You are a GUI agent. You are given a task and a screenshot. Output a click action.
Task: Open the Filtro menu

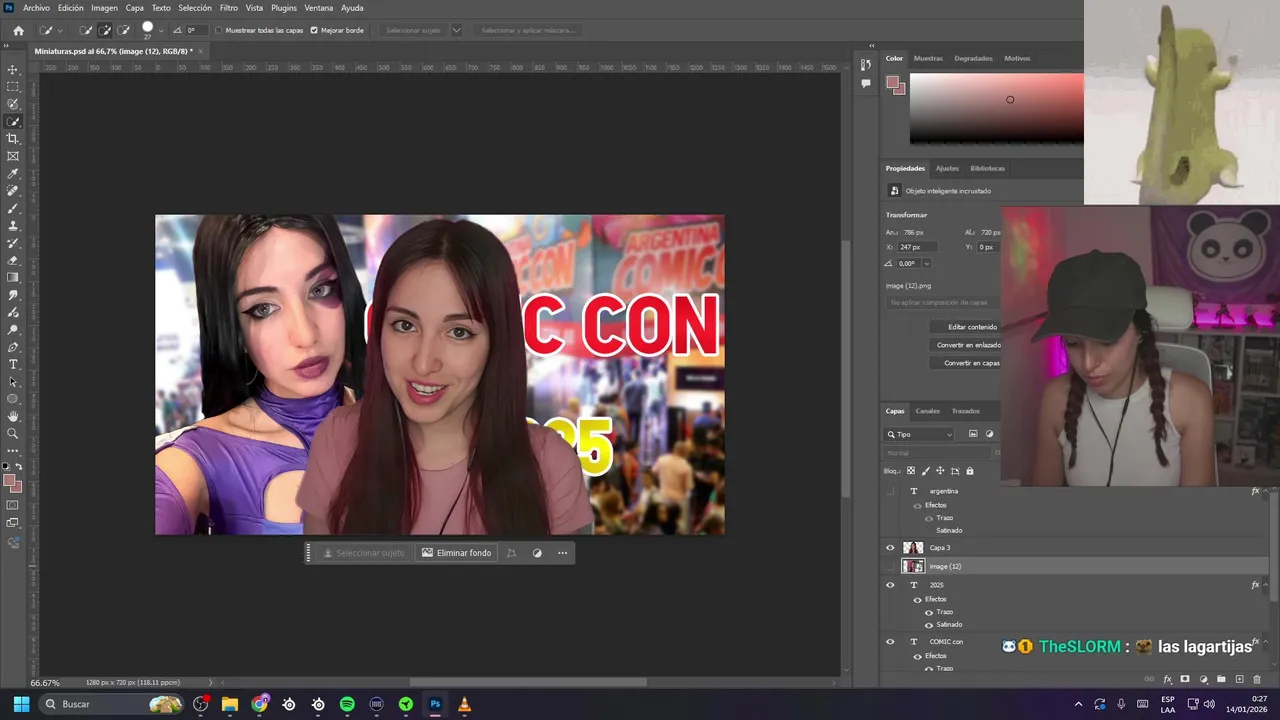229,8
